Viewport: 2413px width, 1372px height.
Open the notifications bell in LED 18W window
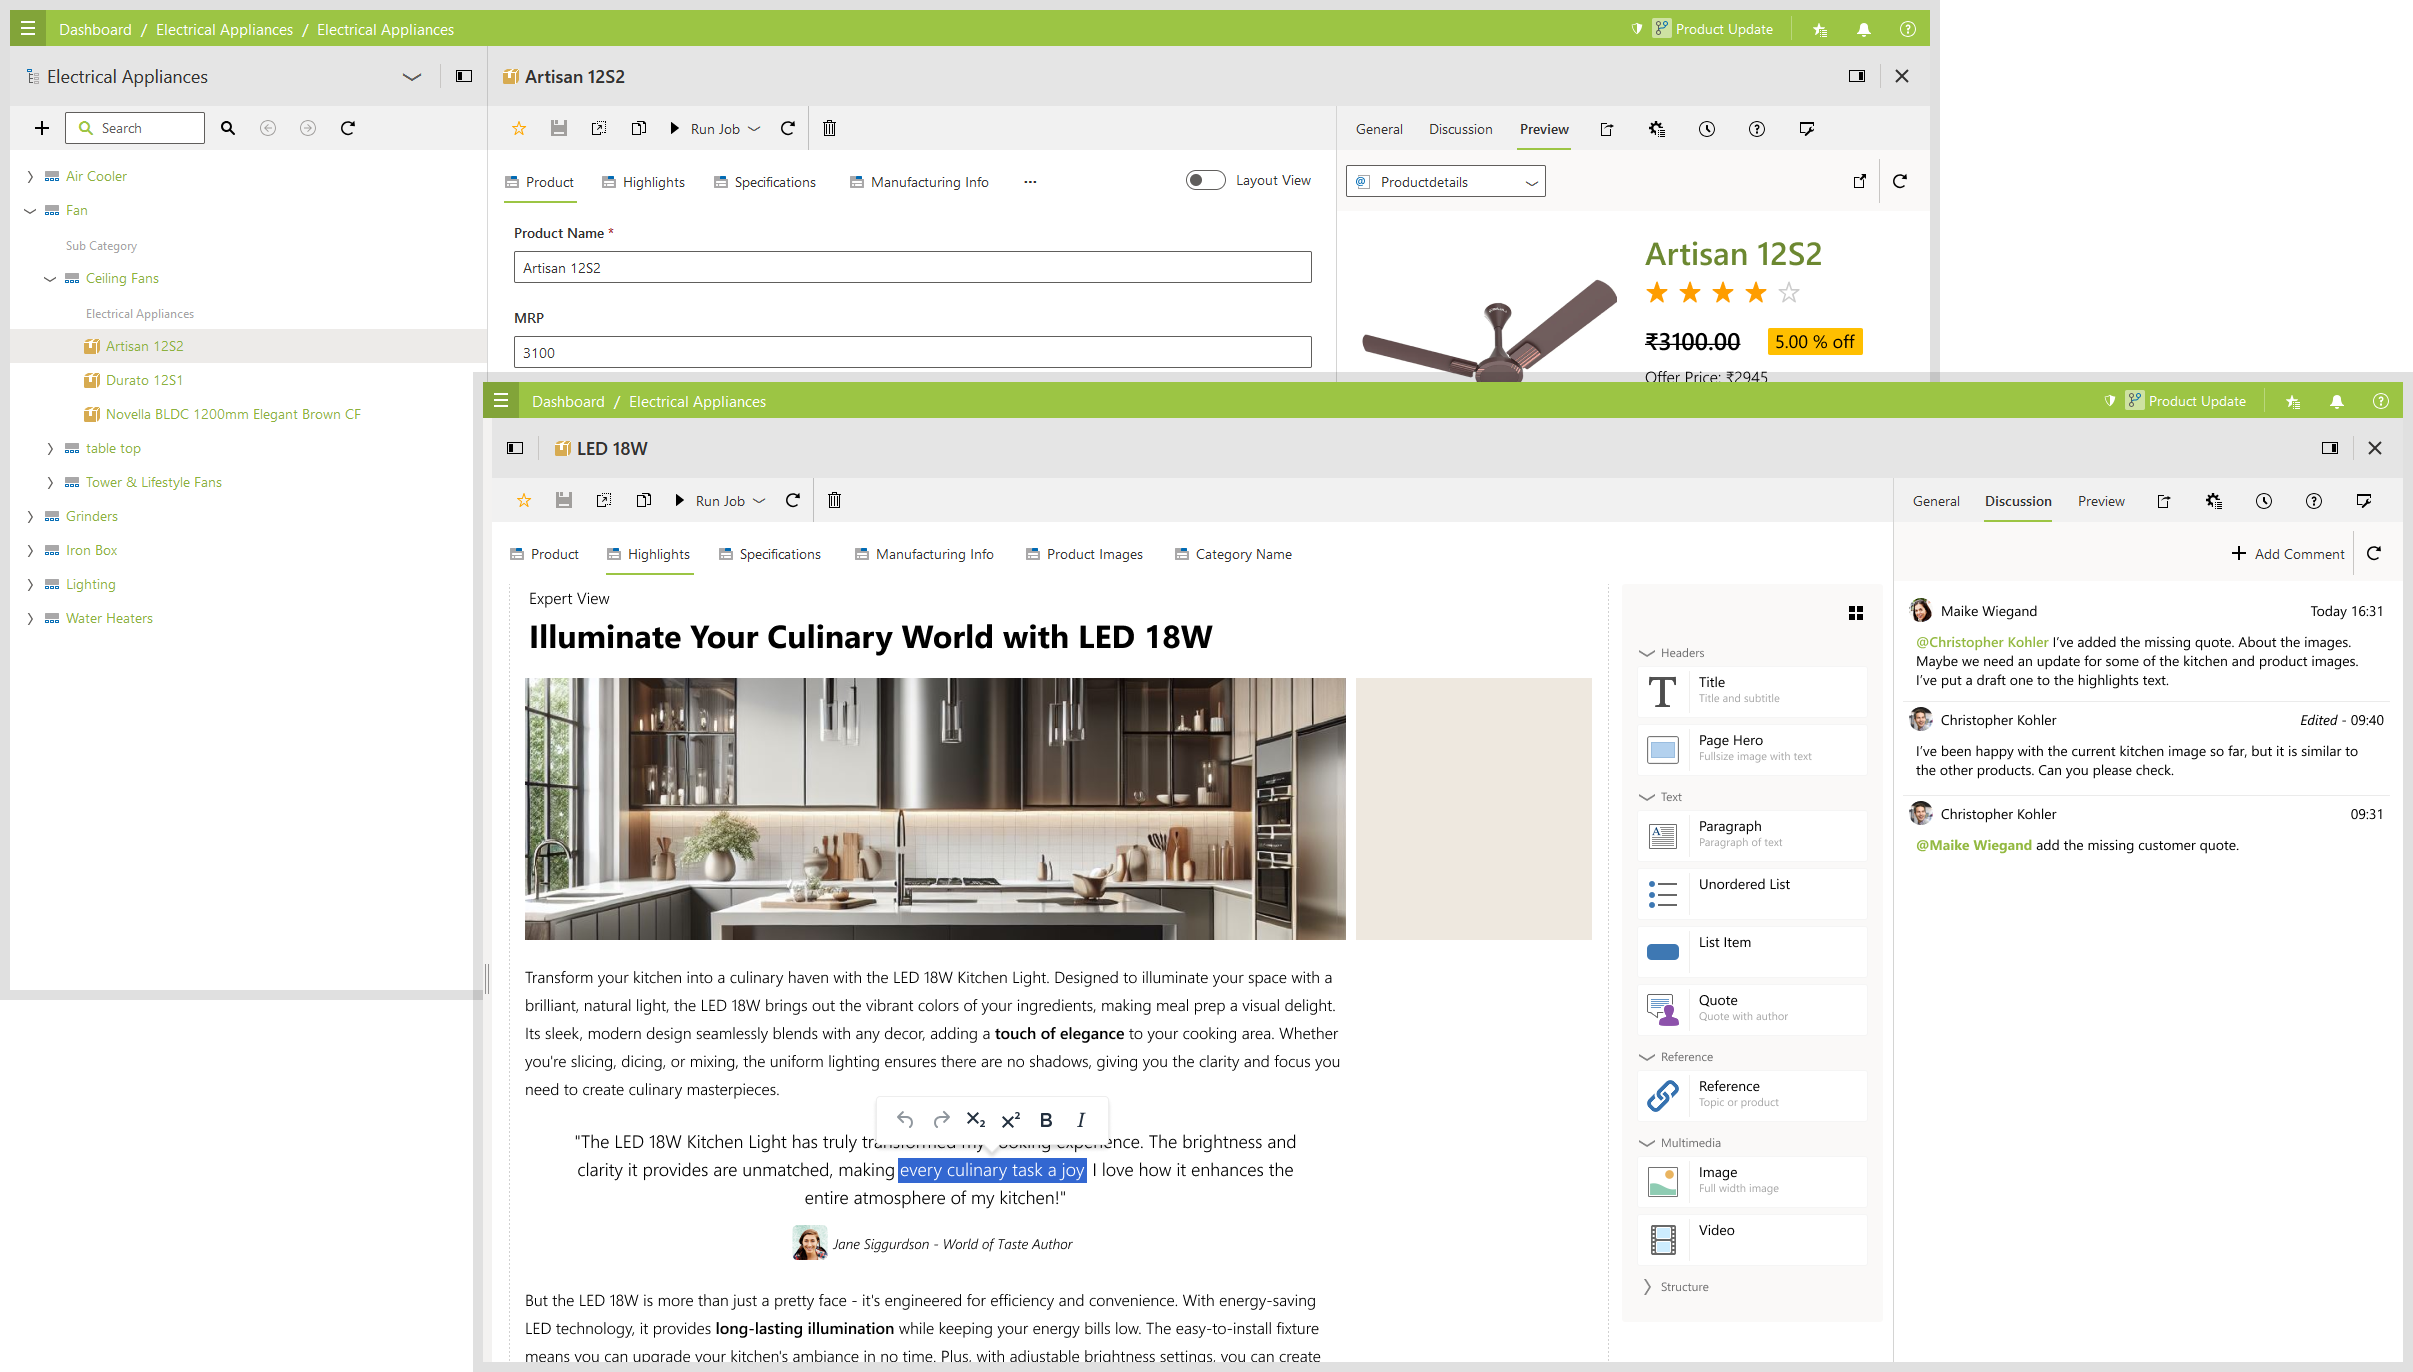click(2336, 401)
